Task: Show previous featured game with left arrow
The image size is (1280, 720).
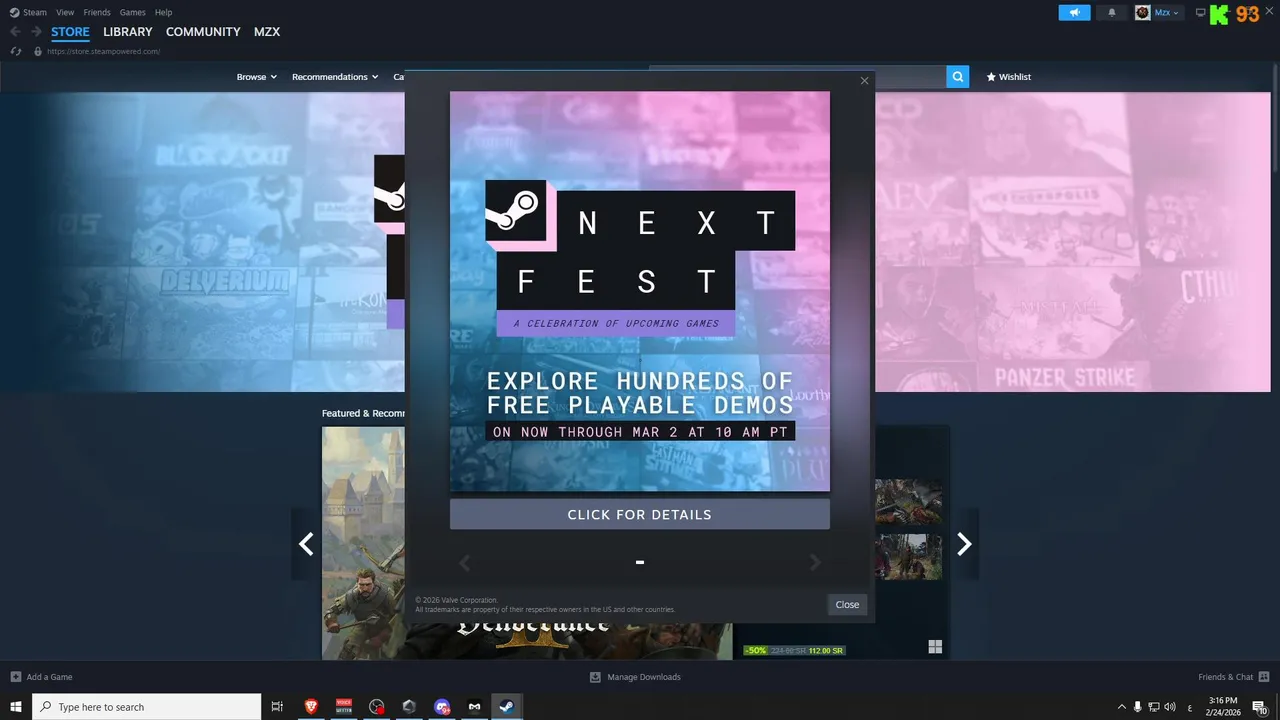Action: point(306,544)
